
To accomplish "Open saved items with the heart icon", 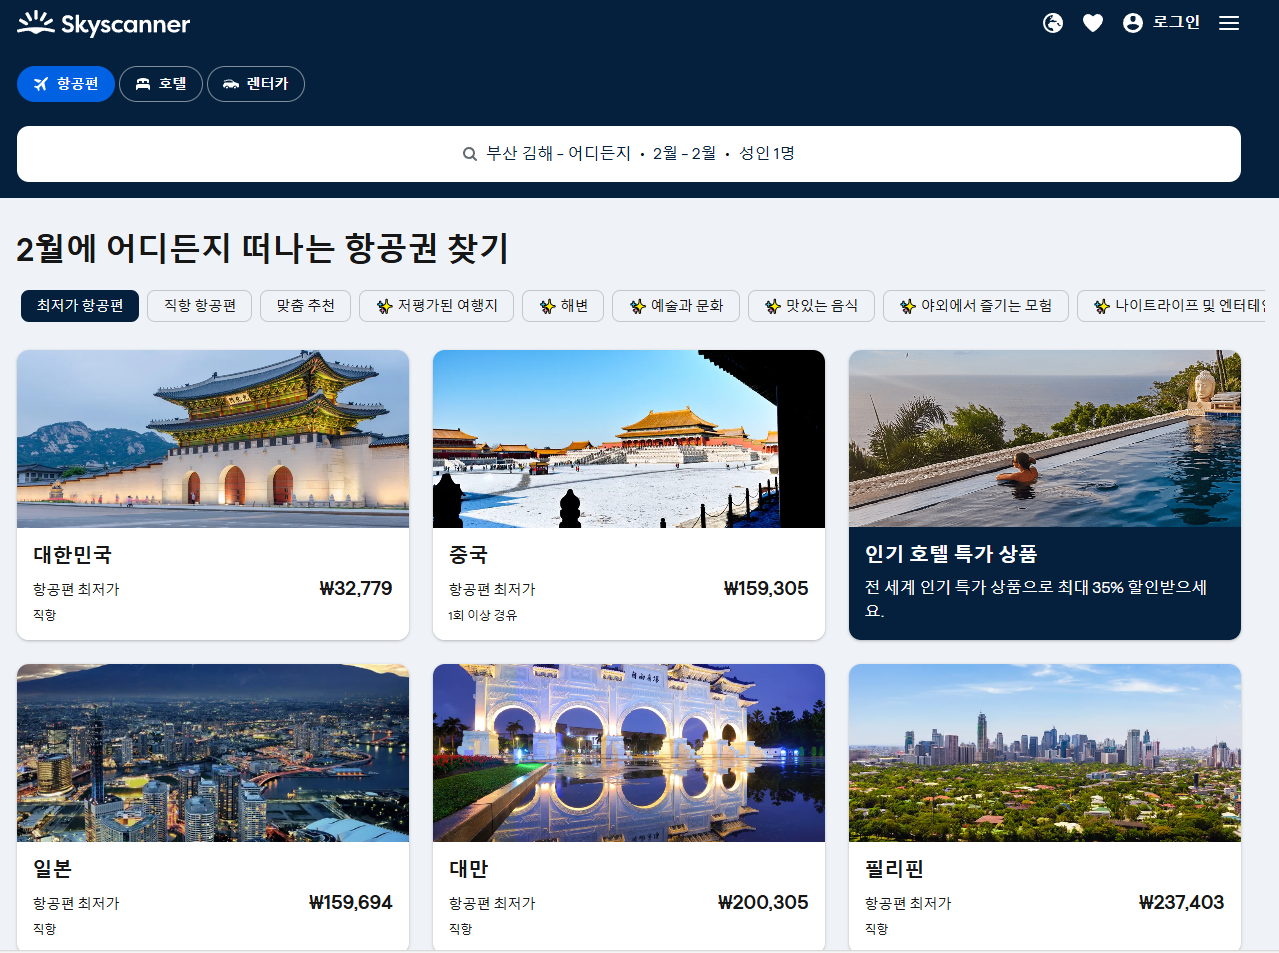I will point(1092,22).
